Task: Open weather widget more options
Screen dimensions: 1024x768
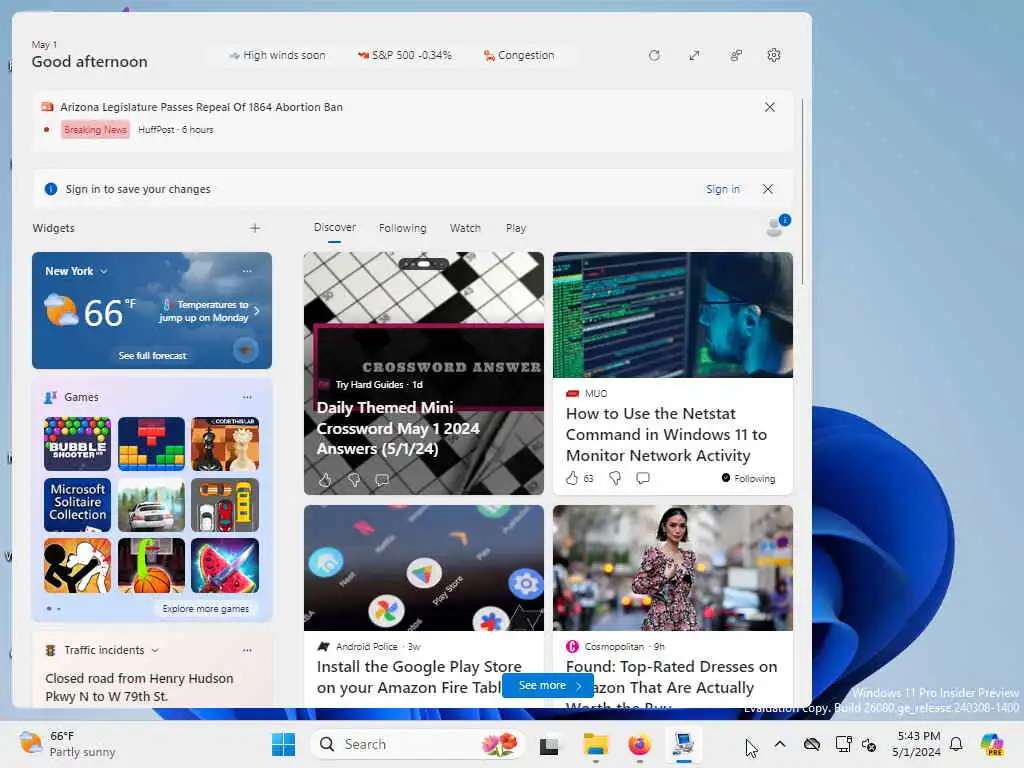Action: pos(247,271)
